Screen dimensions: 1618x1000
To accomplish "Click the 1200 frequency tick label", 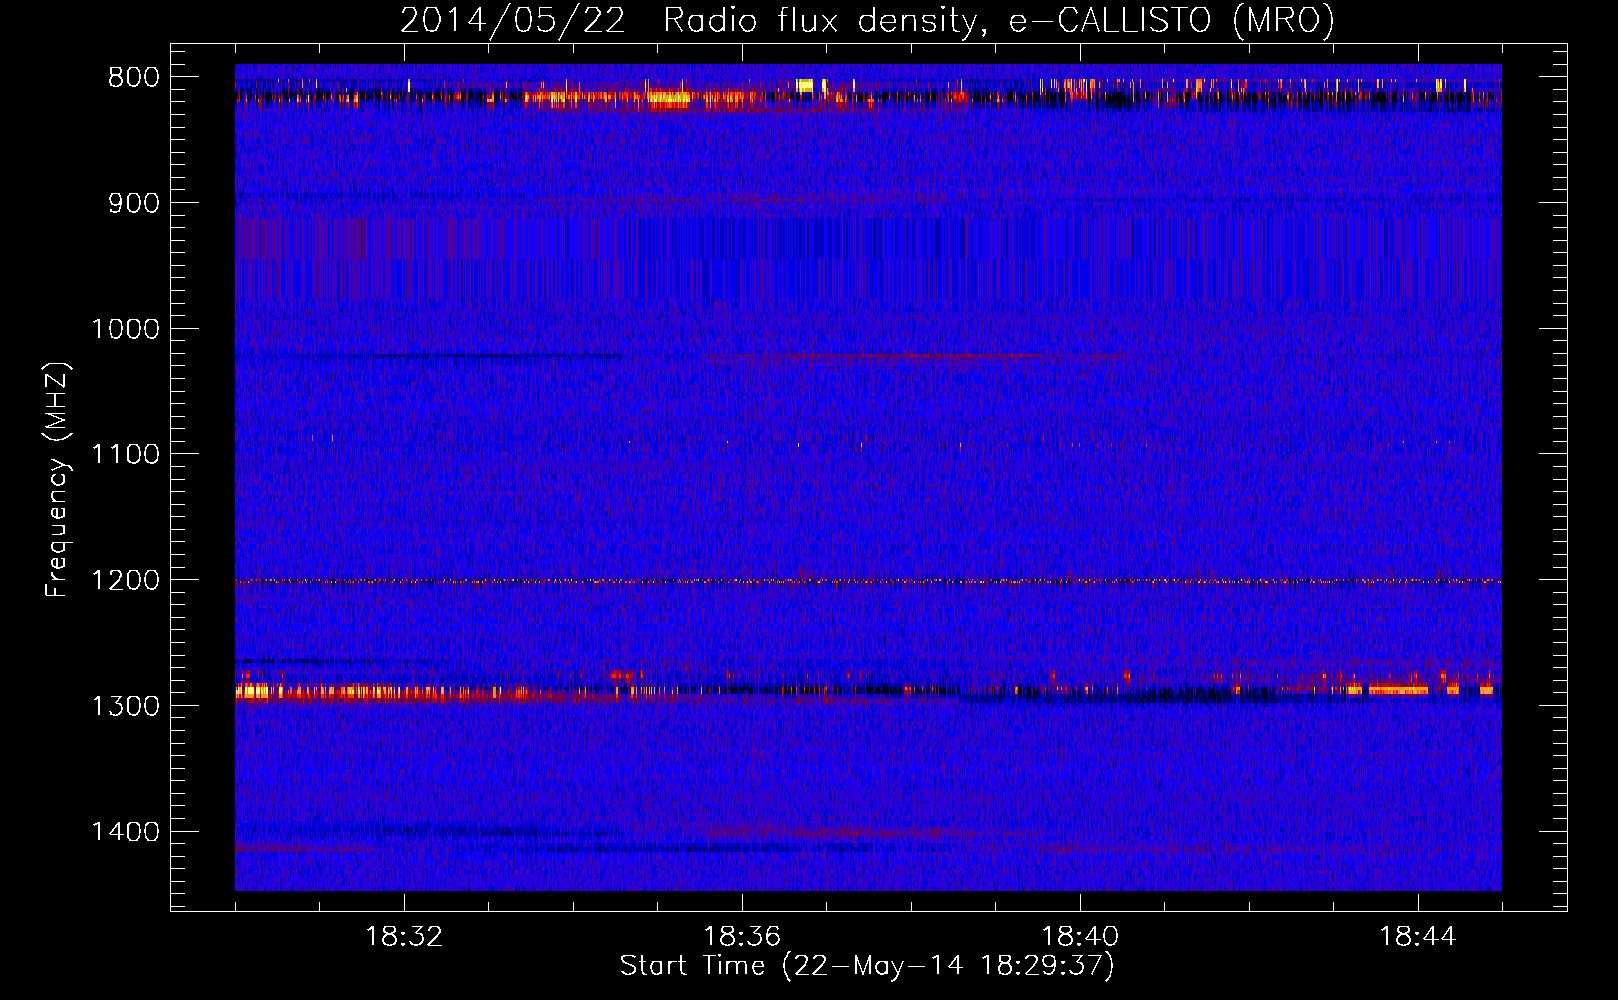I will (126, 581).
